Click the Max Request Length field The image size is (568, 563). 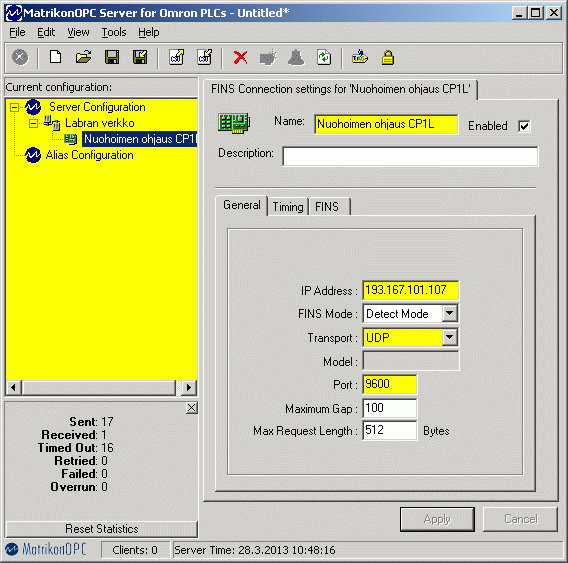(x=389, y=430)
